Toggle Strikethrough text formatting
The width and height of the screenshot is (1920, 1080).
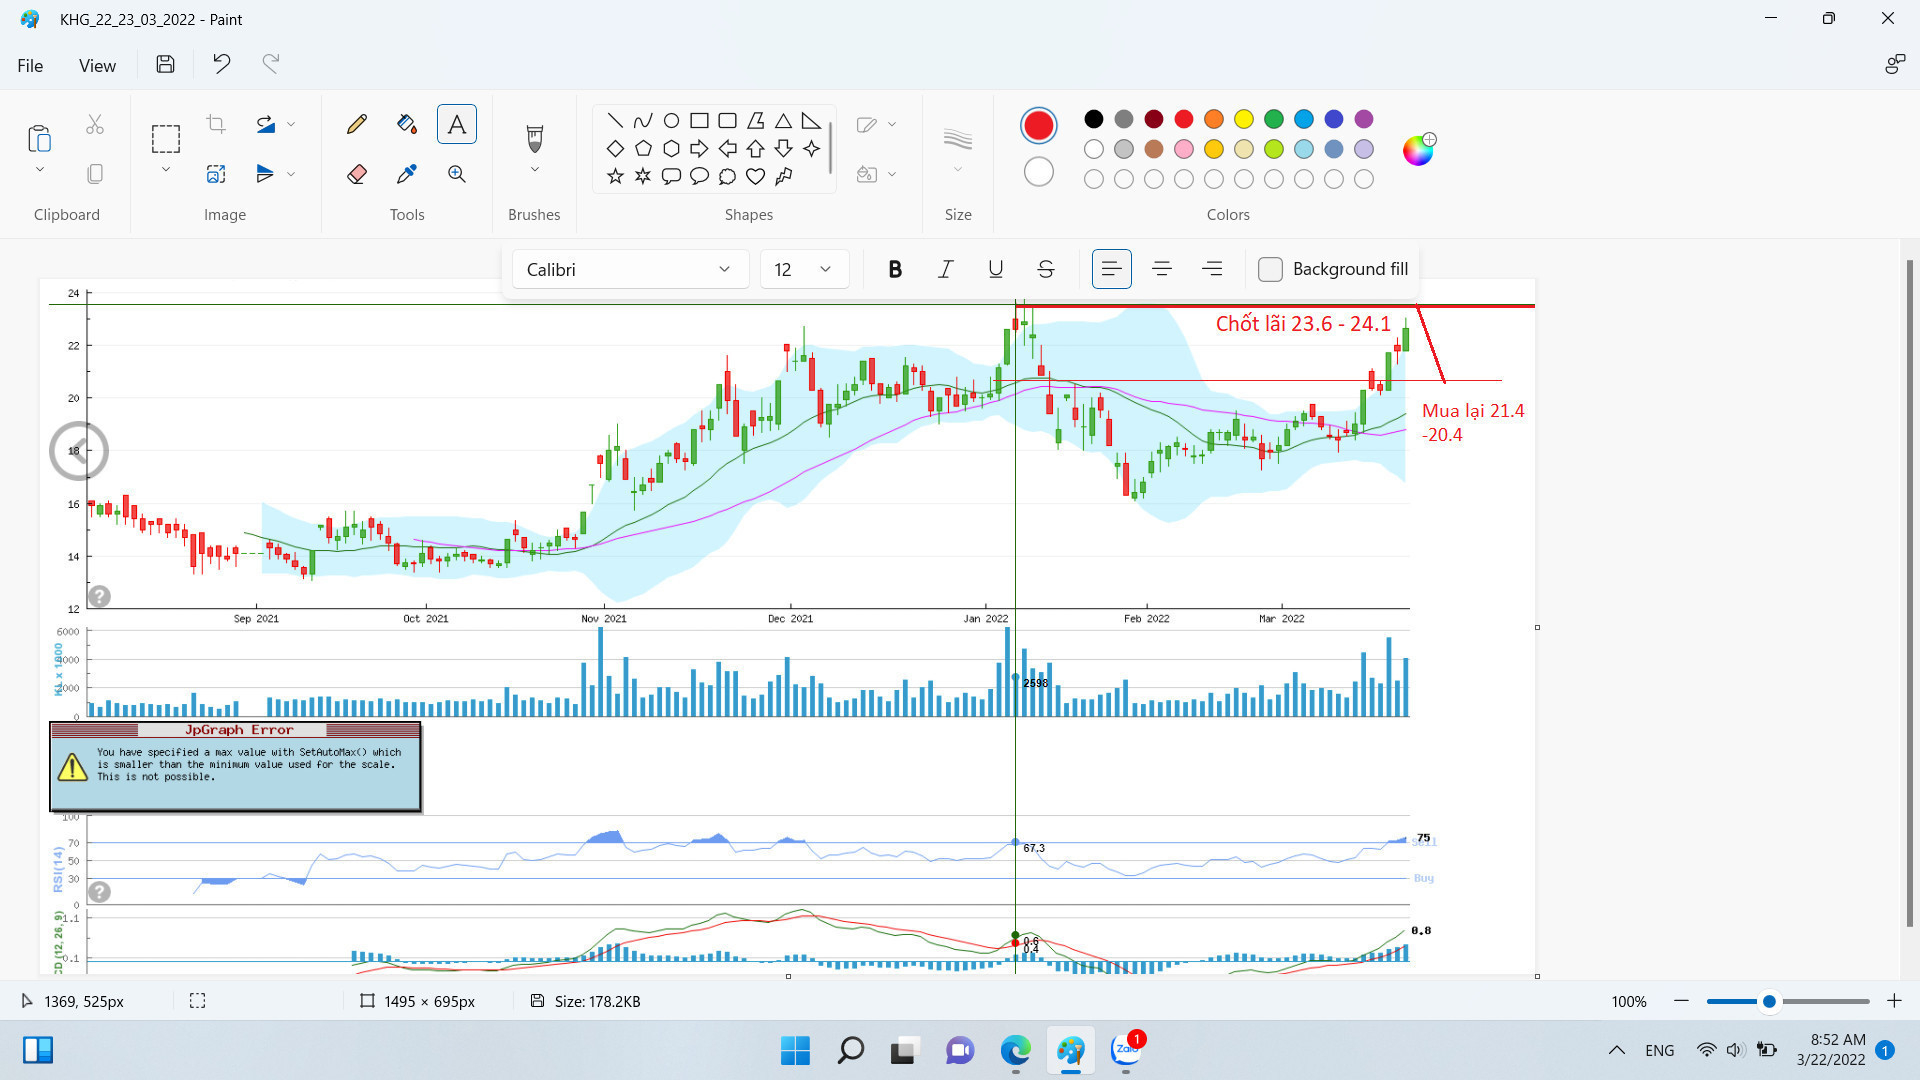pos(1045,269)
